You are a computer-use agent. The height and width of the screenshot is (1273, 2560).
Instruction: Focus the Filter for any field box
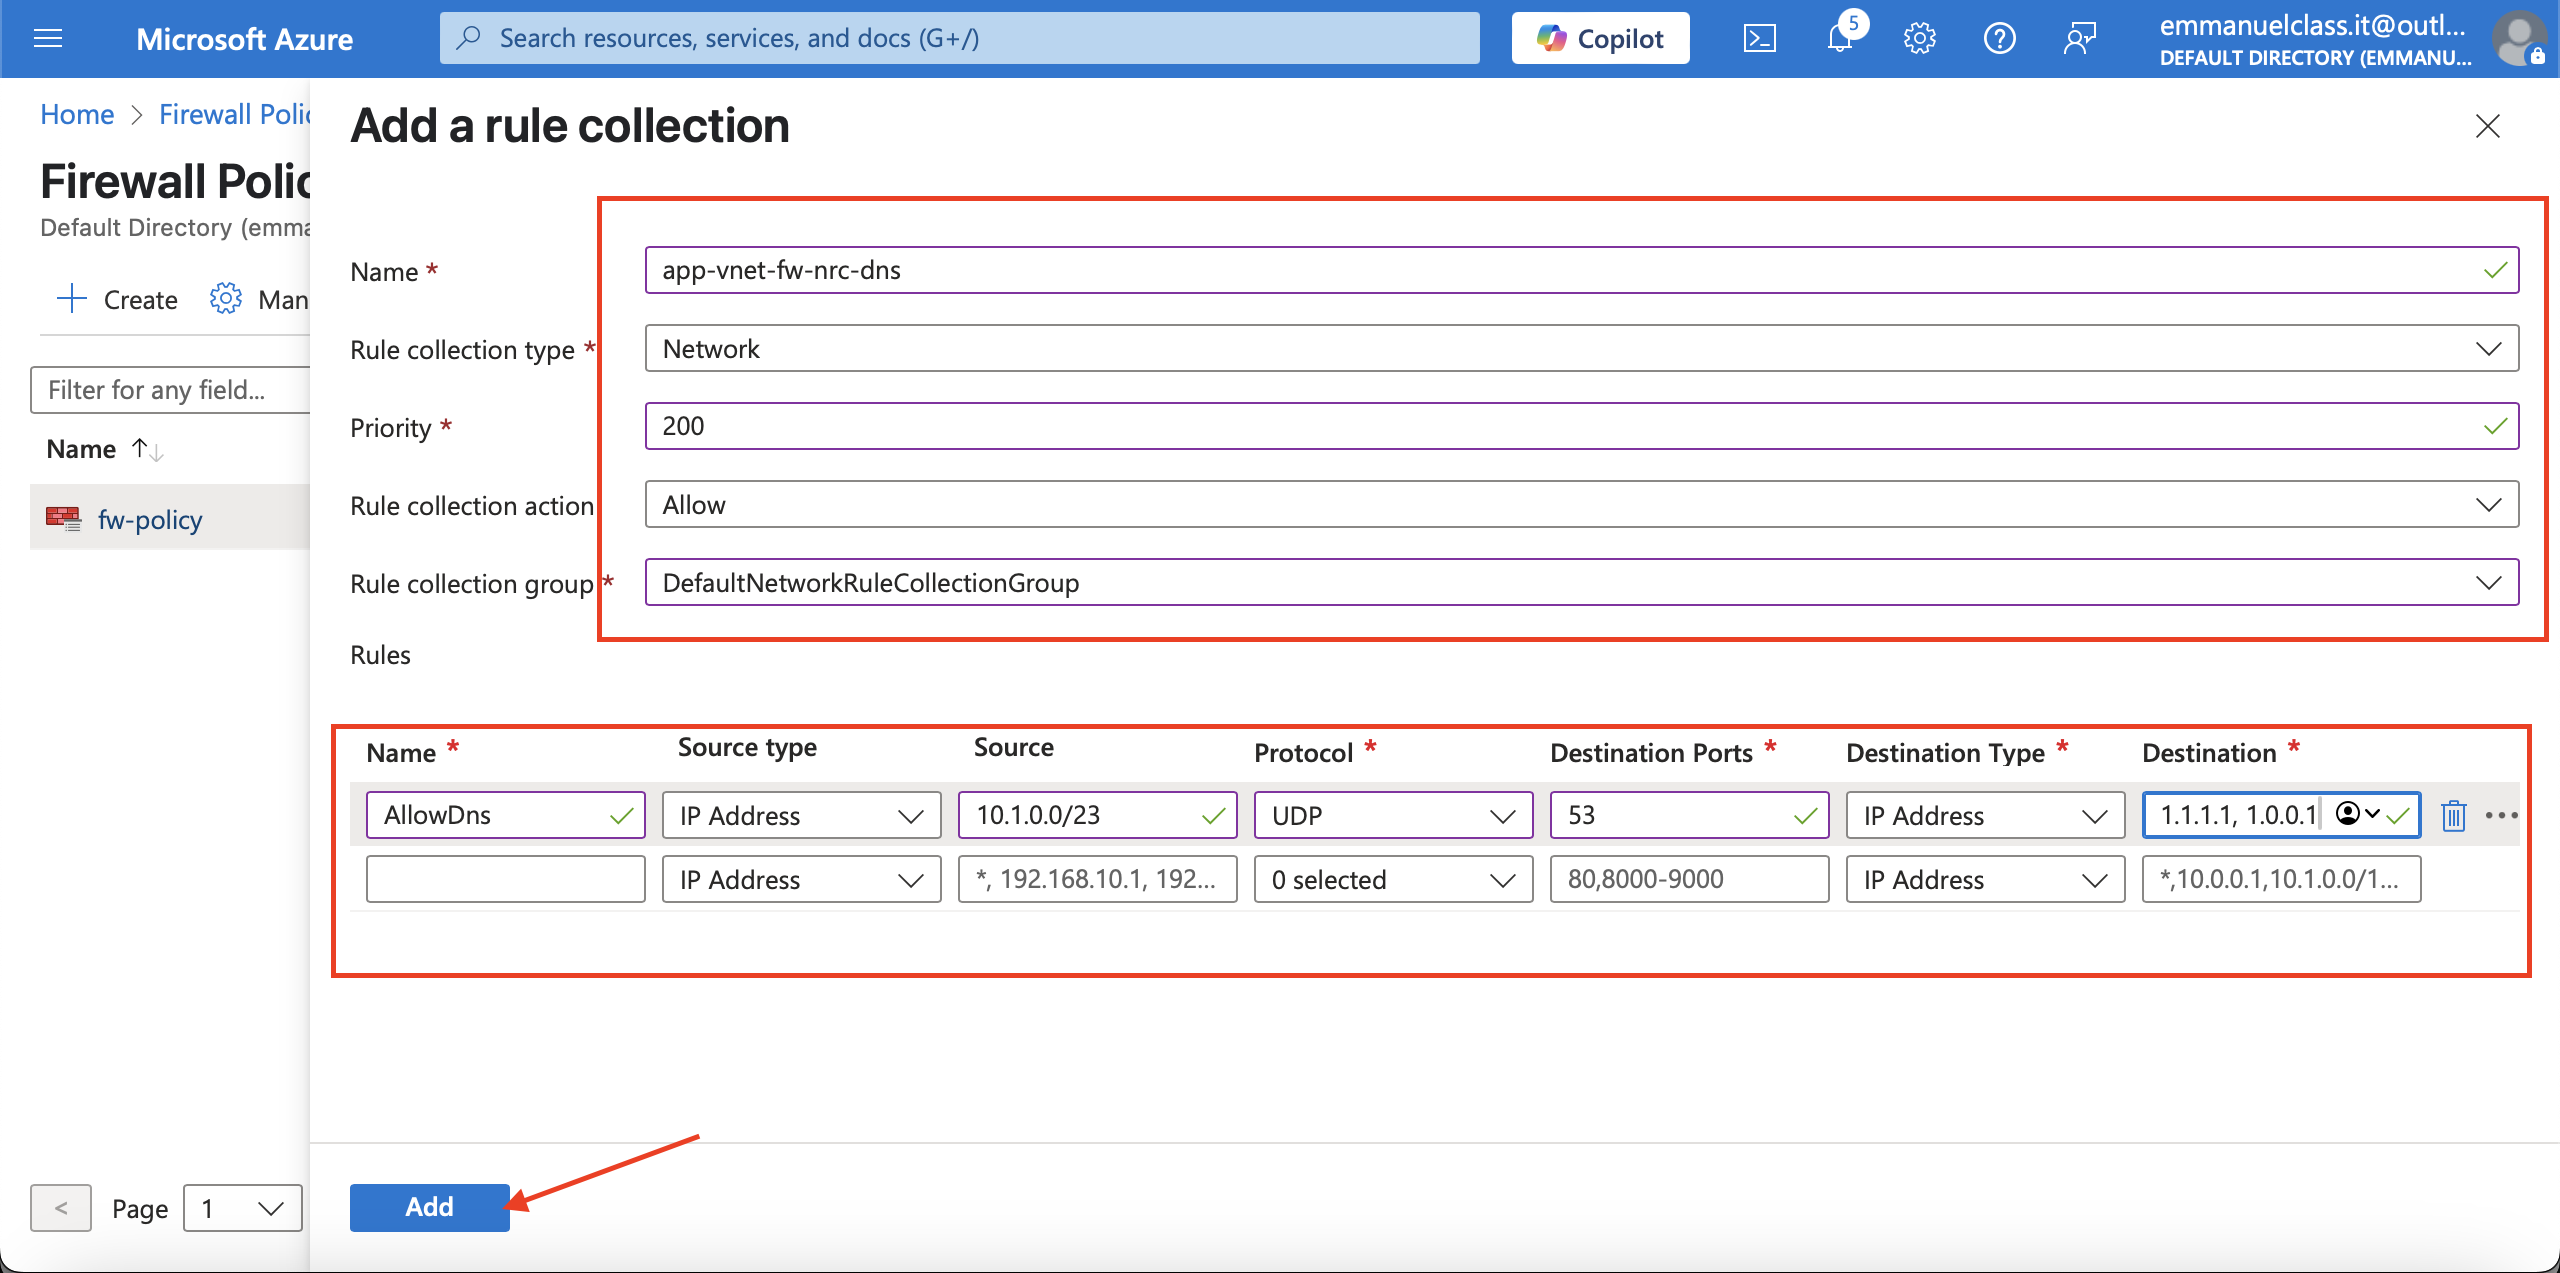pos(171,389)
